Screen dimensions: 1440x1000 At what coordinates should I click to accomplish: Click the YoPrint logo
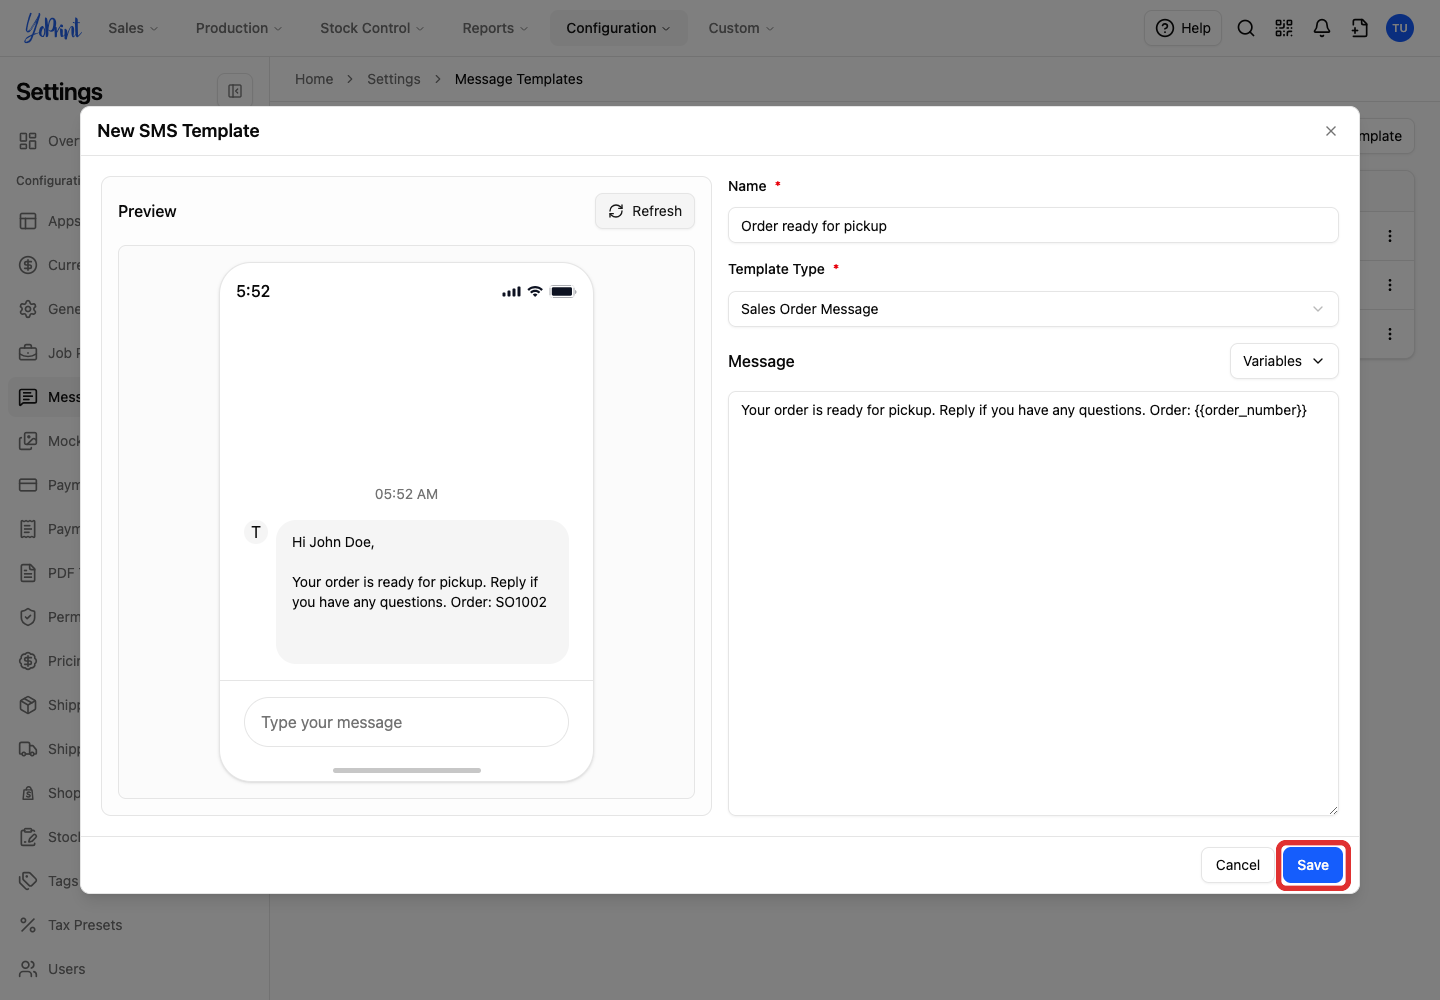tap(52, 28)
